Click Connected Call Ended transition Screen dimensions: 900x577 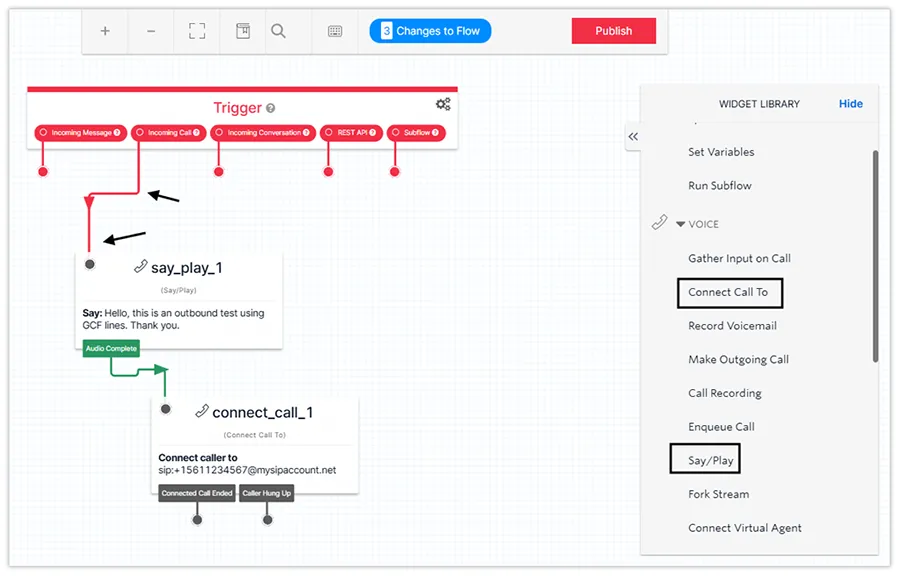click(197, 493)
